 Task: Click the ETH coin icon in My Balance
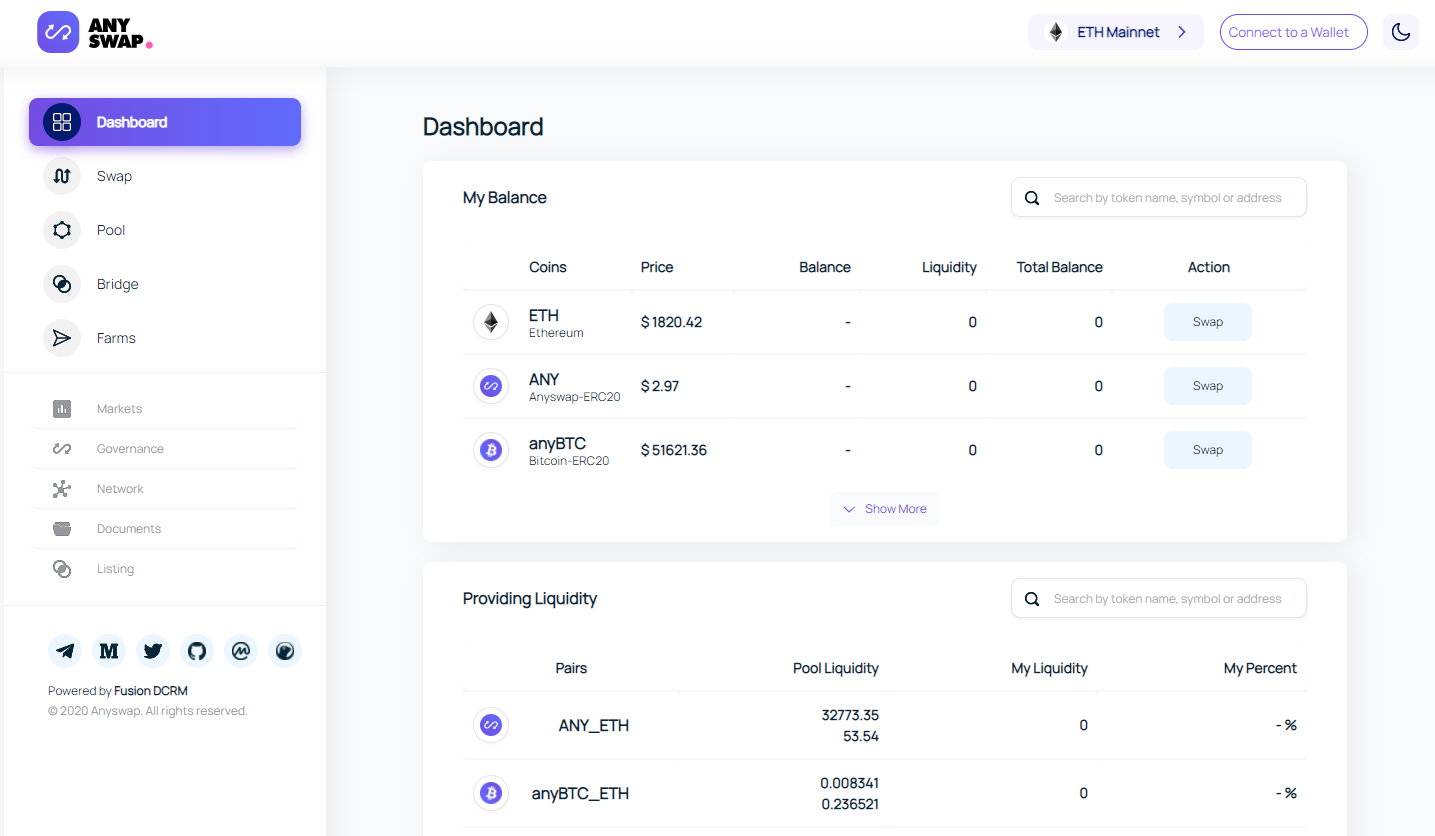[491, 322]
